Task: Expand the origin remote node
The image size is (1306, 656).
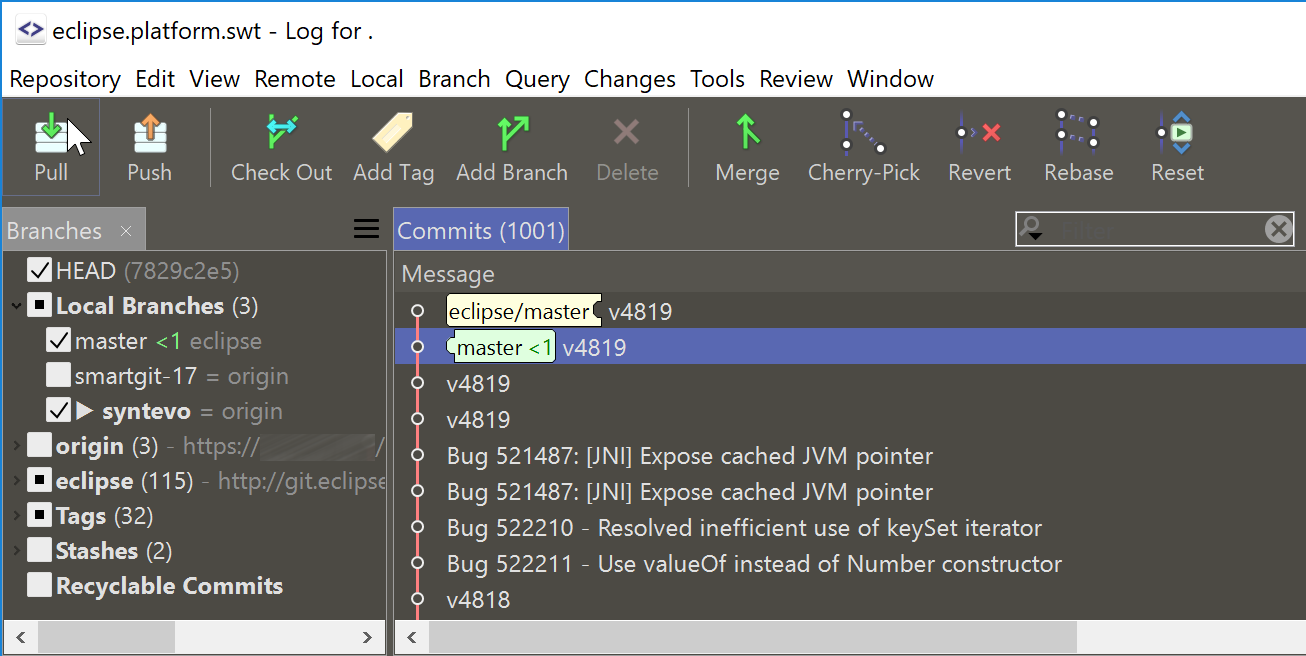Action: (14, 445)
